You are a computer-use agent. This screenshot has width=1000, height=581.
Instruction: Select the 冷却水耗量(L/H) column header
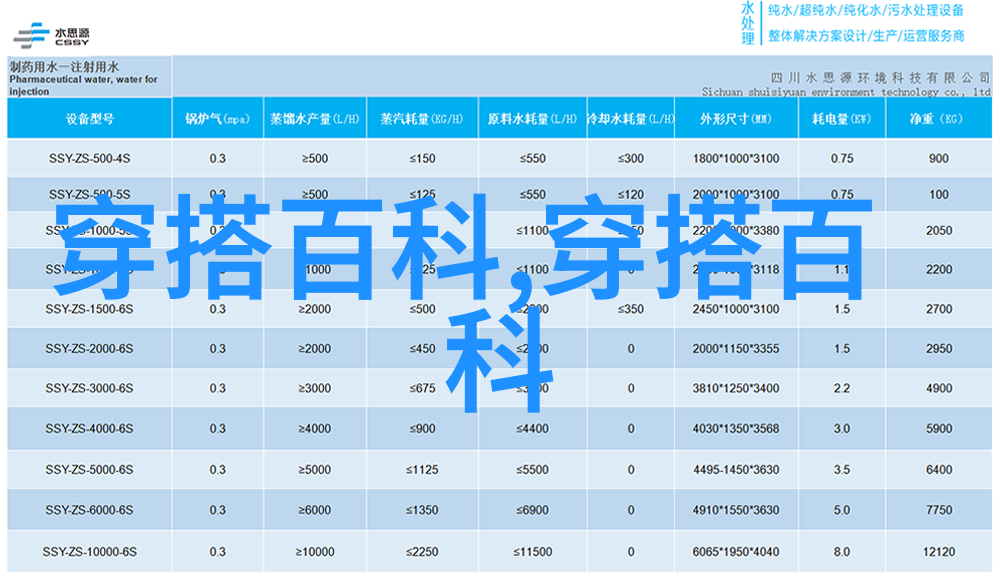pos(630,119)
